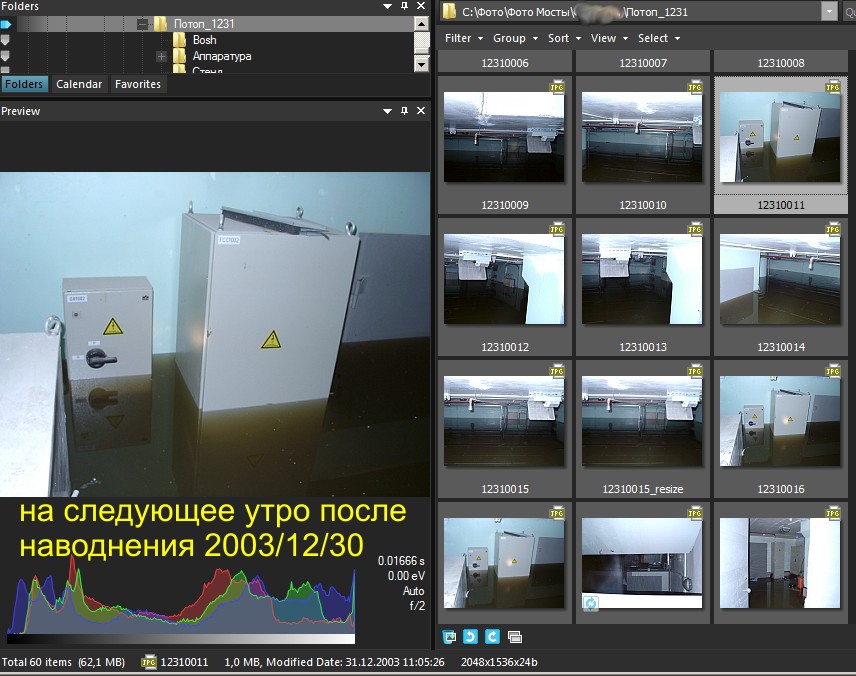This screenshot has width=856, height=676.
Task: Pin the Folders panel with pushpin icon
Action: (x=405, y=6)
